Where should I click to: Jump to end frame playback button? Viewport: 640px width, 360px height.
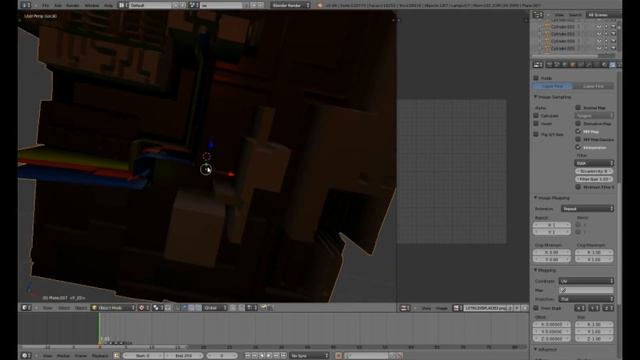click(284, 356)
